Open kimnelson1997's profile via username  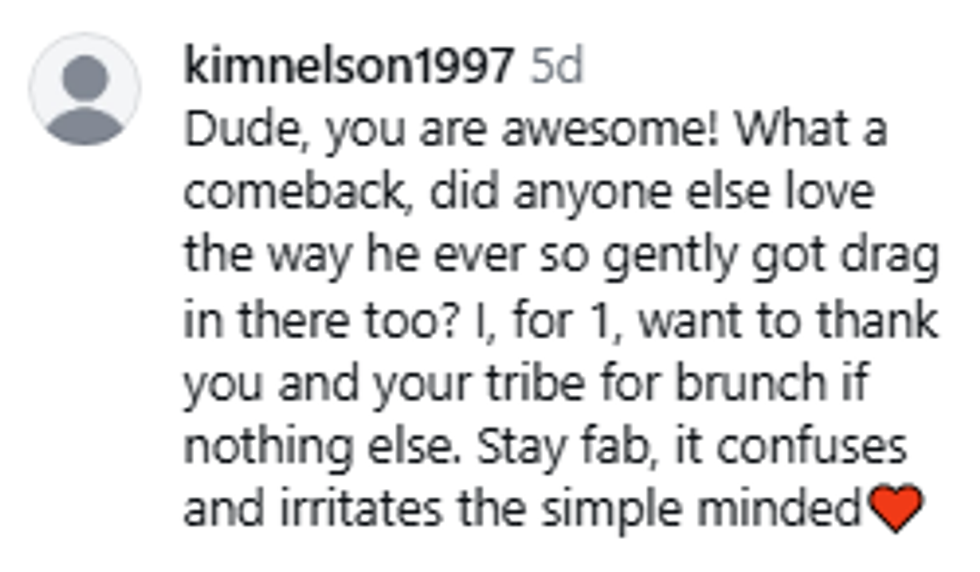click(349, 67)
